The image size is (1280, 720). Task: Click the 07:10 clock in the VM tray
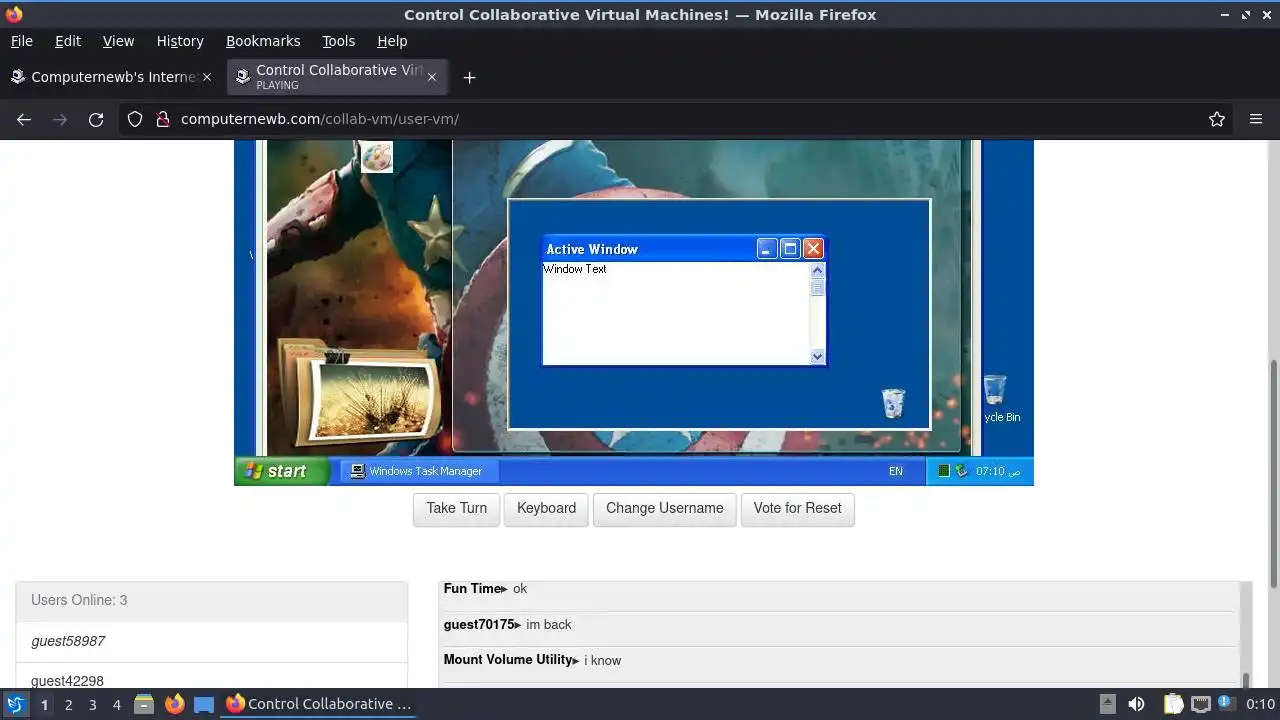(x=997, y=471)
